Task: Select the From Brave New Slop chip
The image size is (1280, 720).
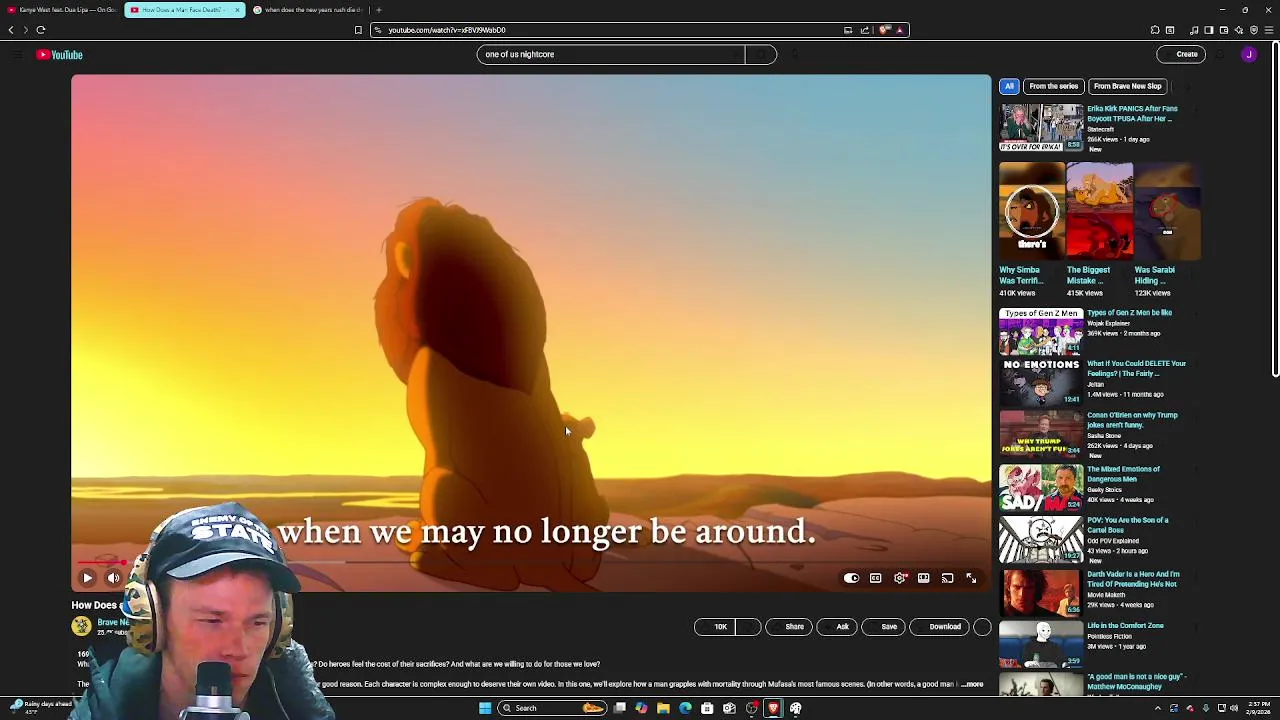Action: (1127, 86)
